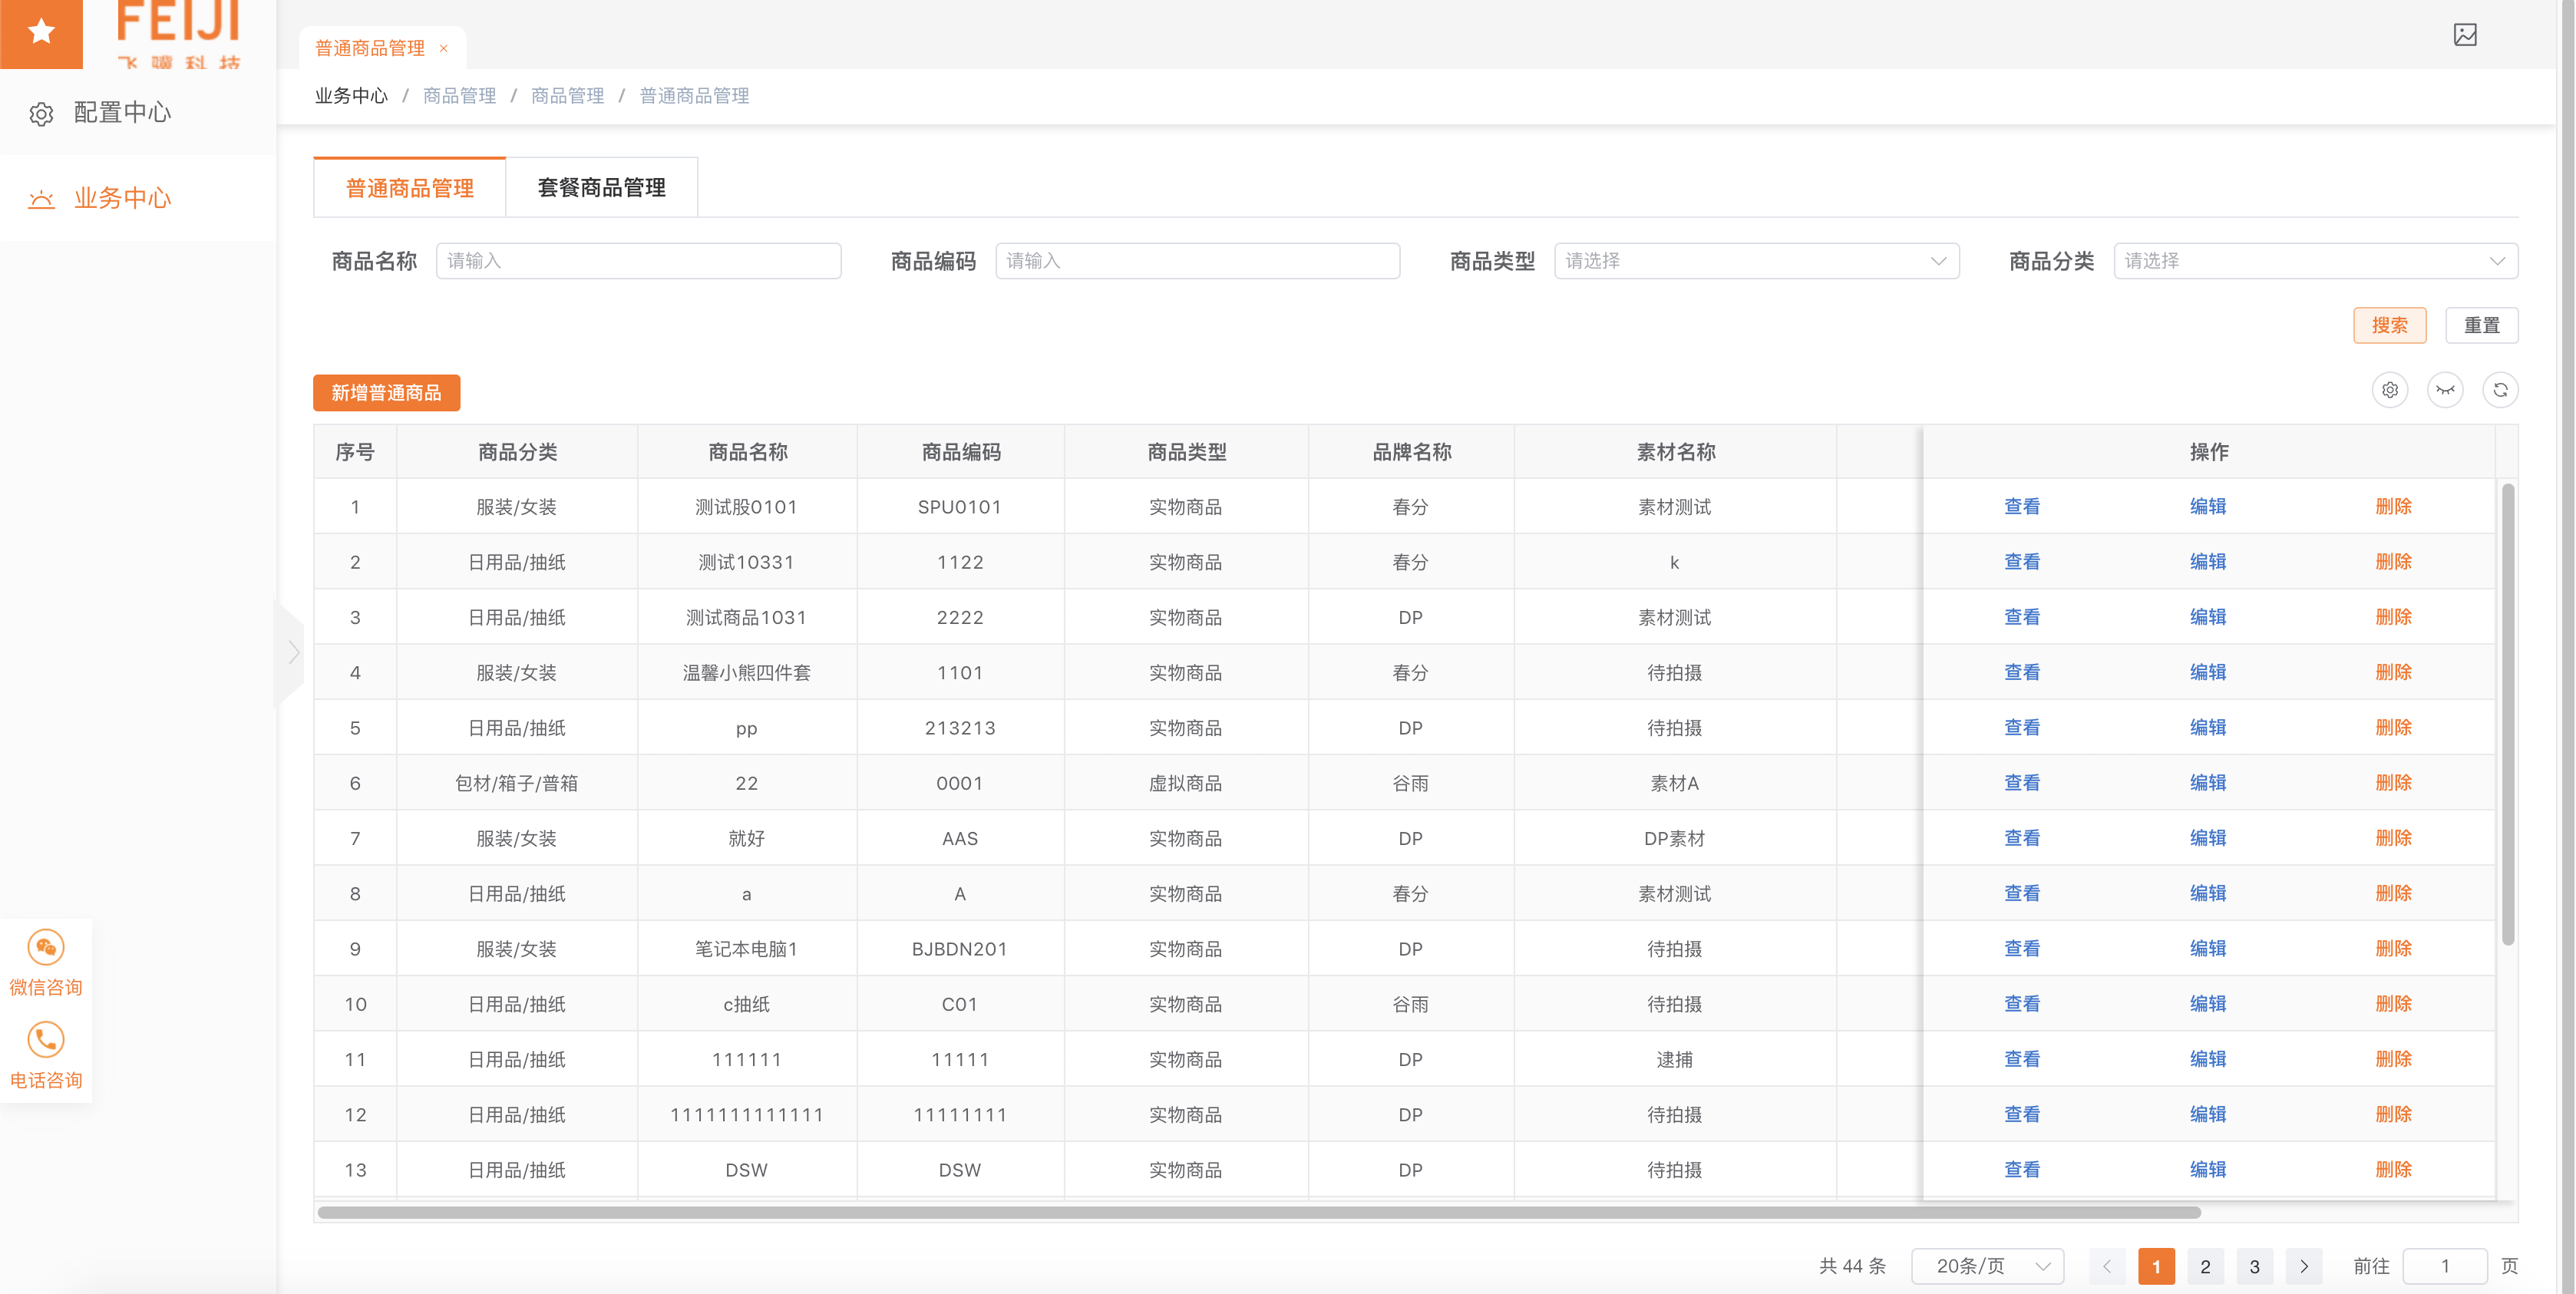
Task: Open the 业务中心 menu
Action: [x=138, y=198]
